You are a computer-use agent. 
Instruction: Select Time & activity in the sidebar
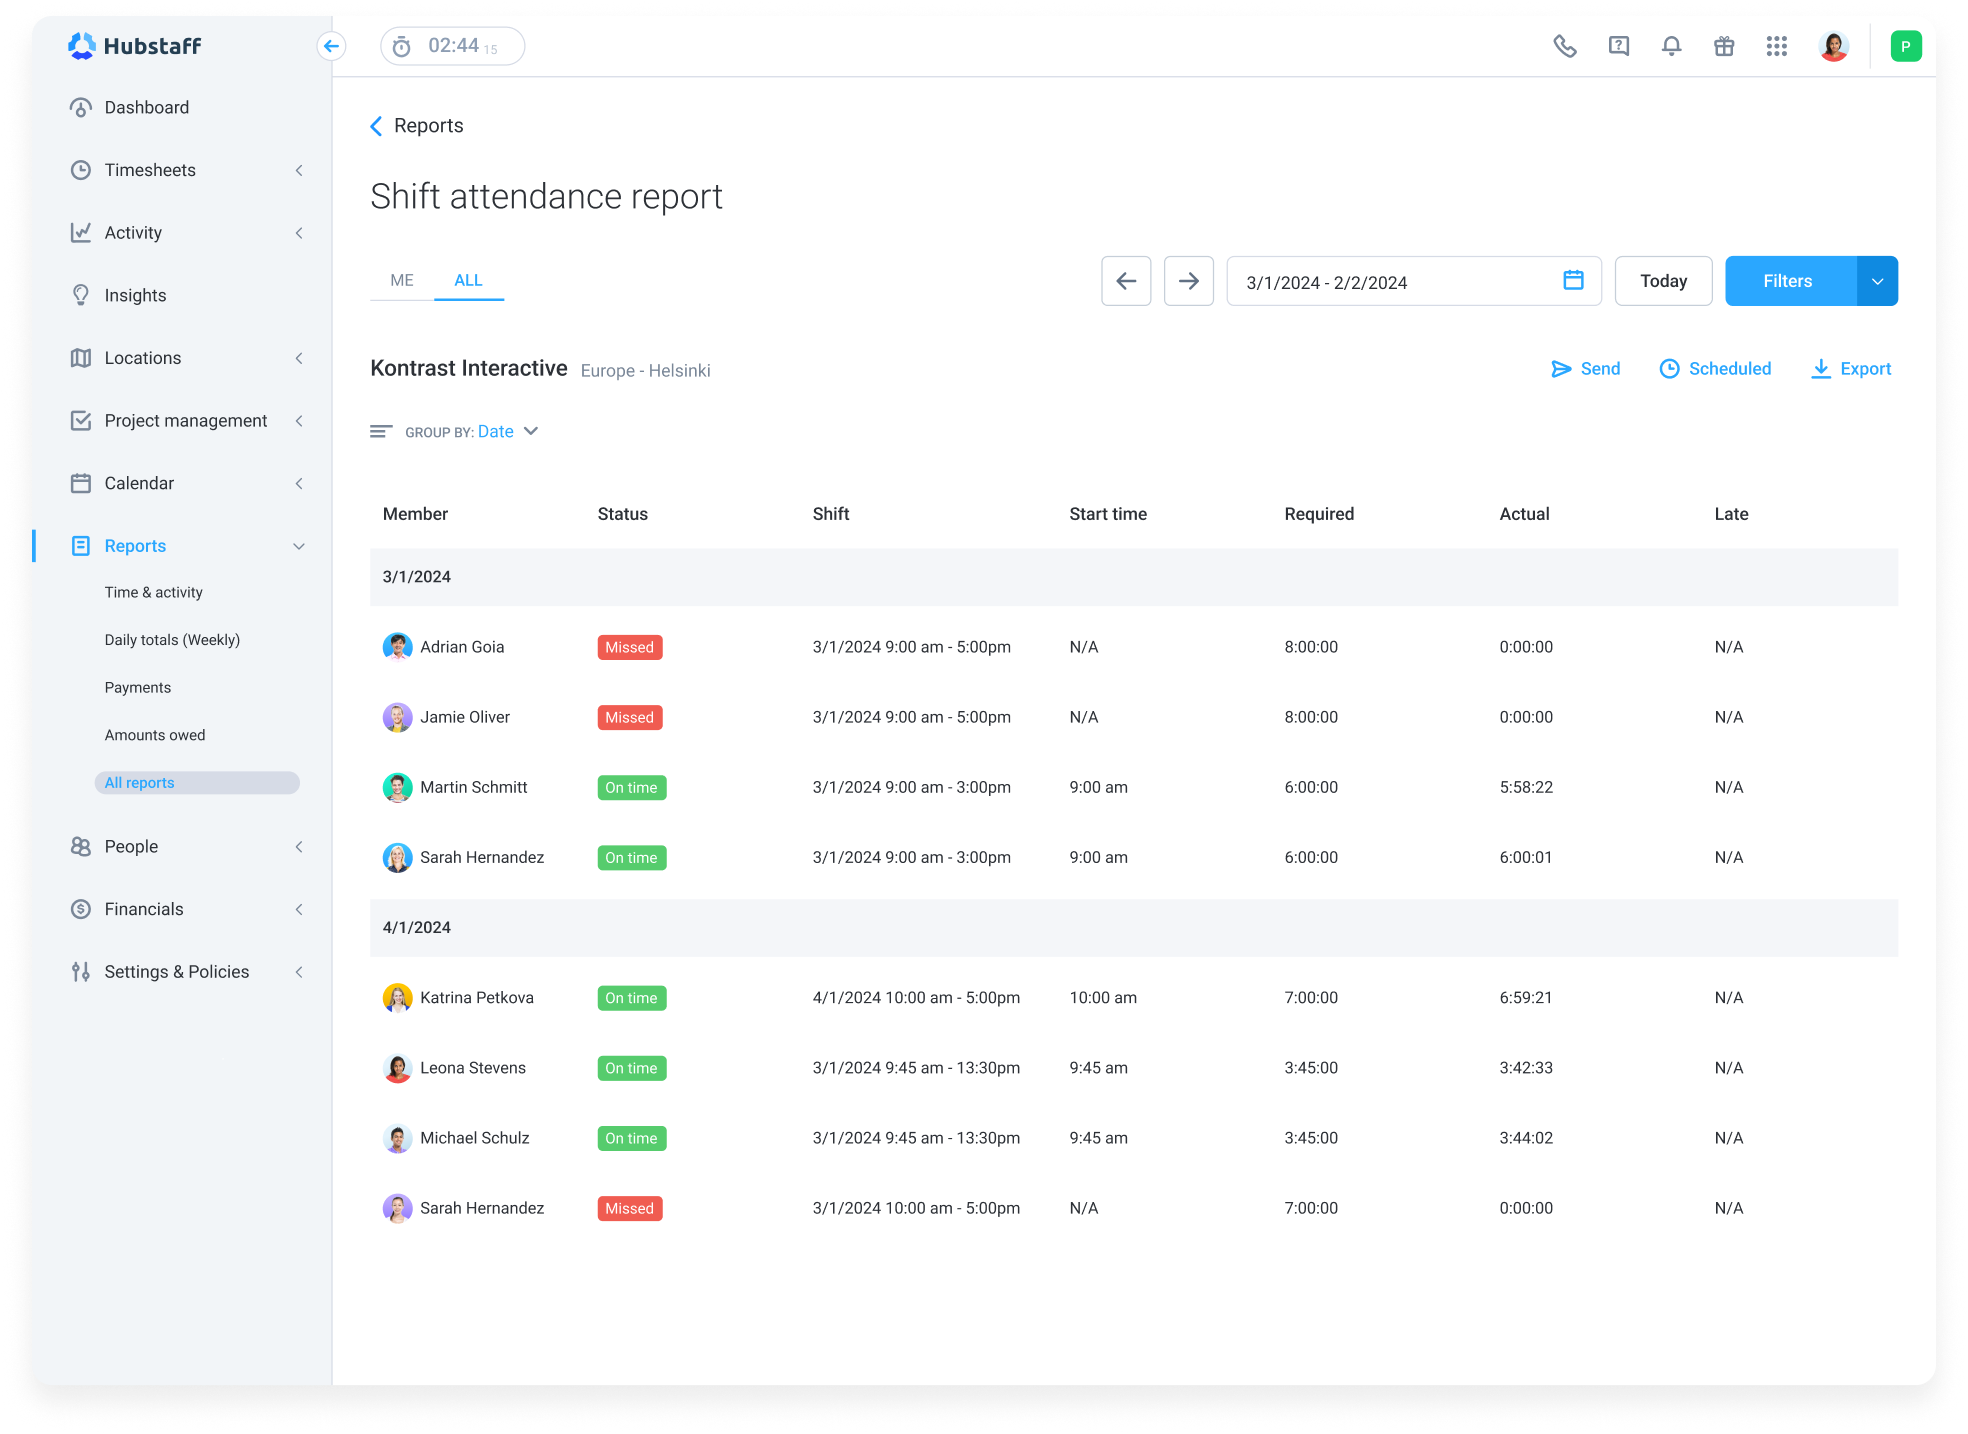(153, 592)
